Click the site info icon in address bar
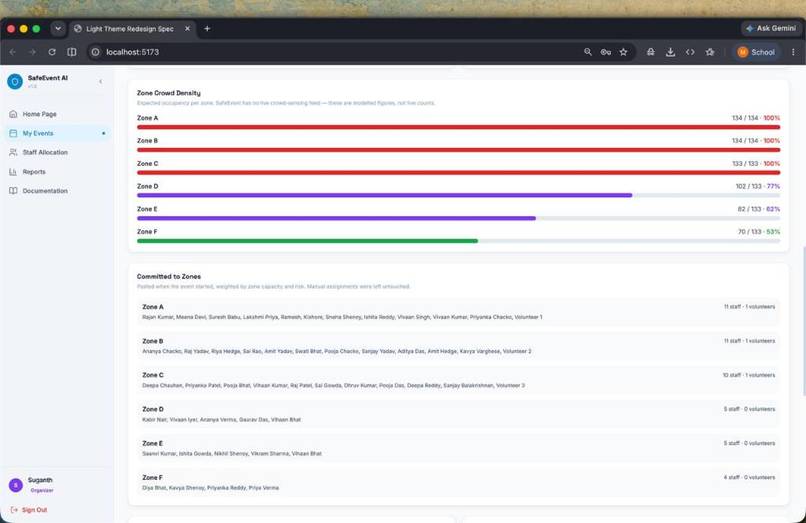 point(96,52)
